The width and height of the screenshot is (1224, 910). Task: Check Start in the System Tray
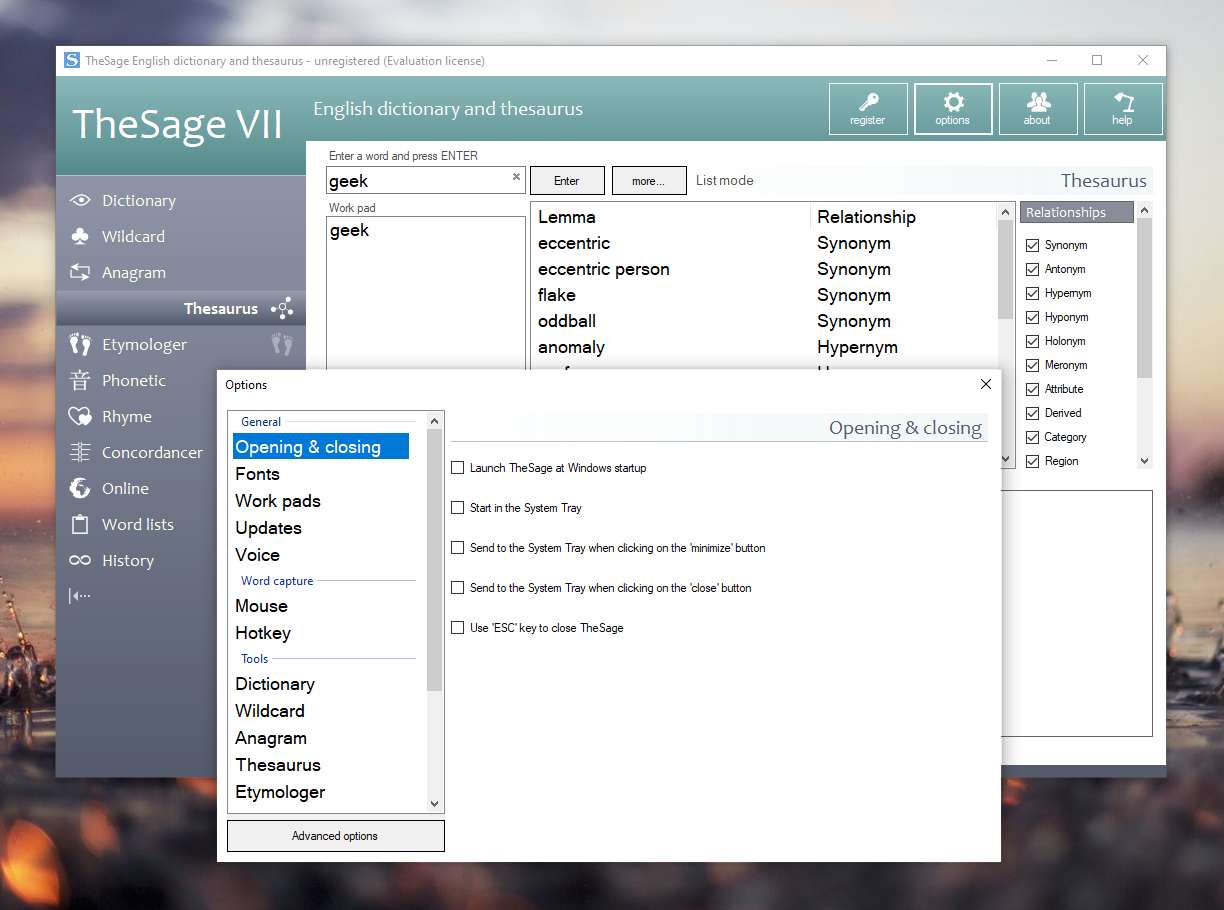tap(458, 508)
